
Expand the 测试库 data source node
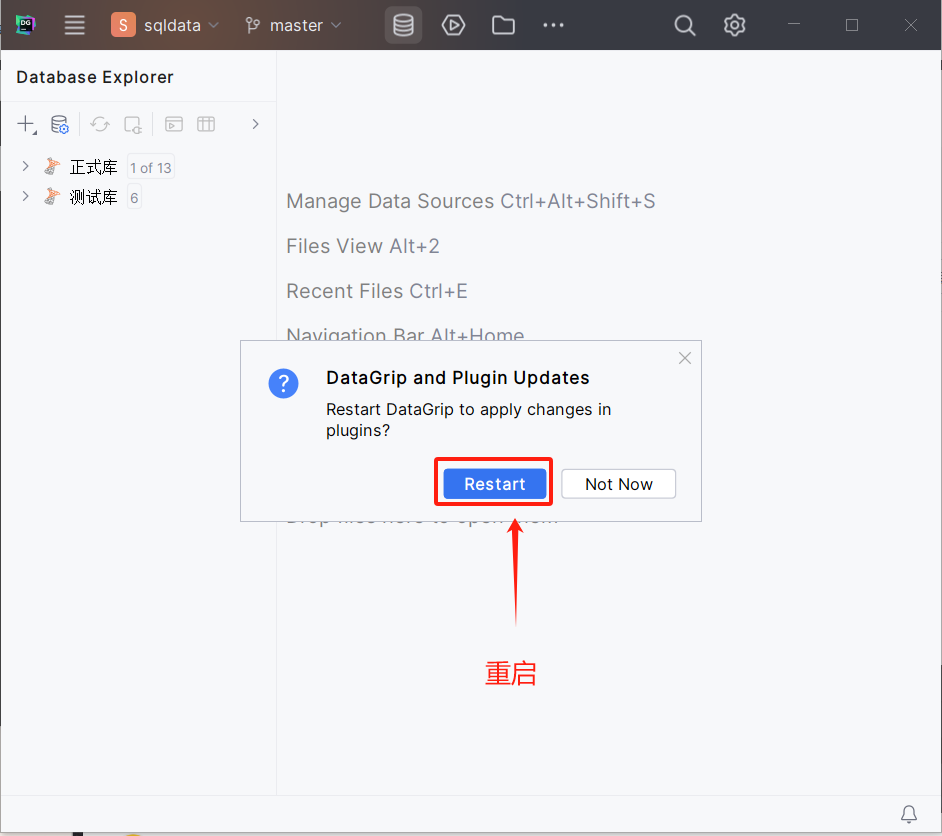point(25,196)
